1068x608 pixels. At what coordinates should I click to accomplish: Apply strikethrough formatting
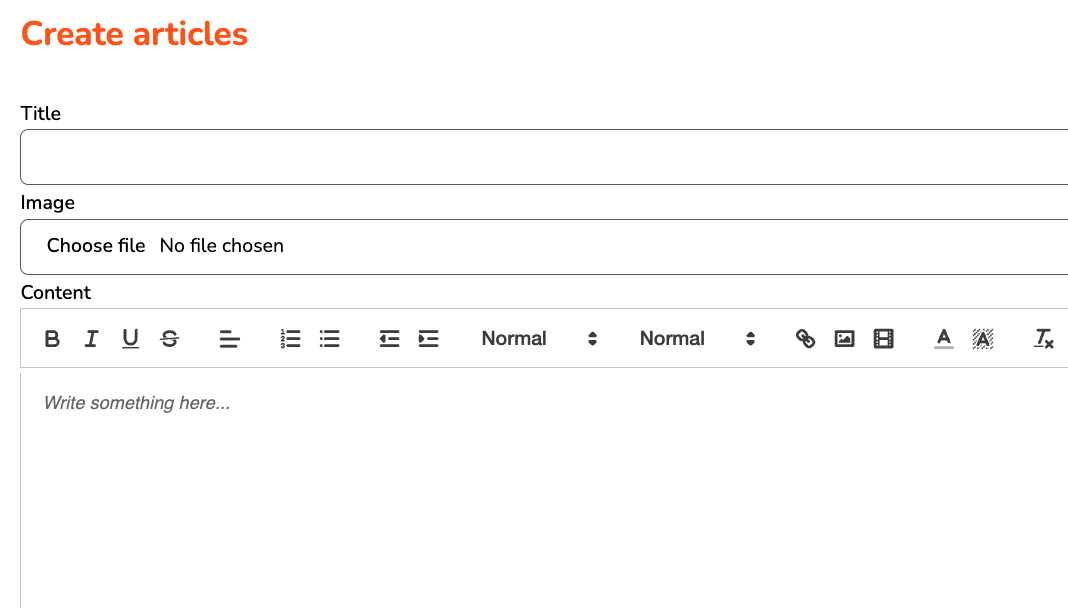coord(170,338)
